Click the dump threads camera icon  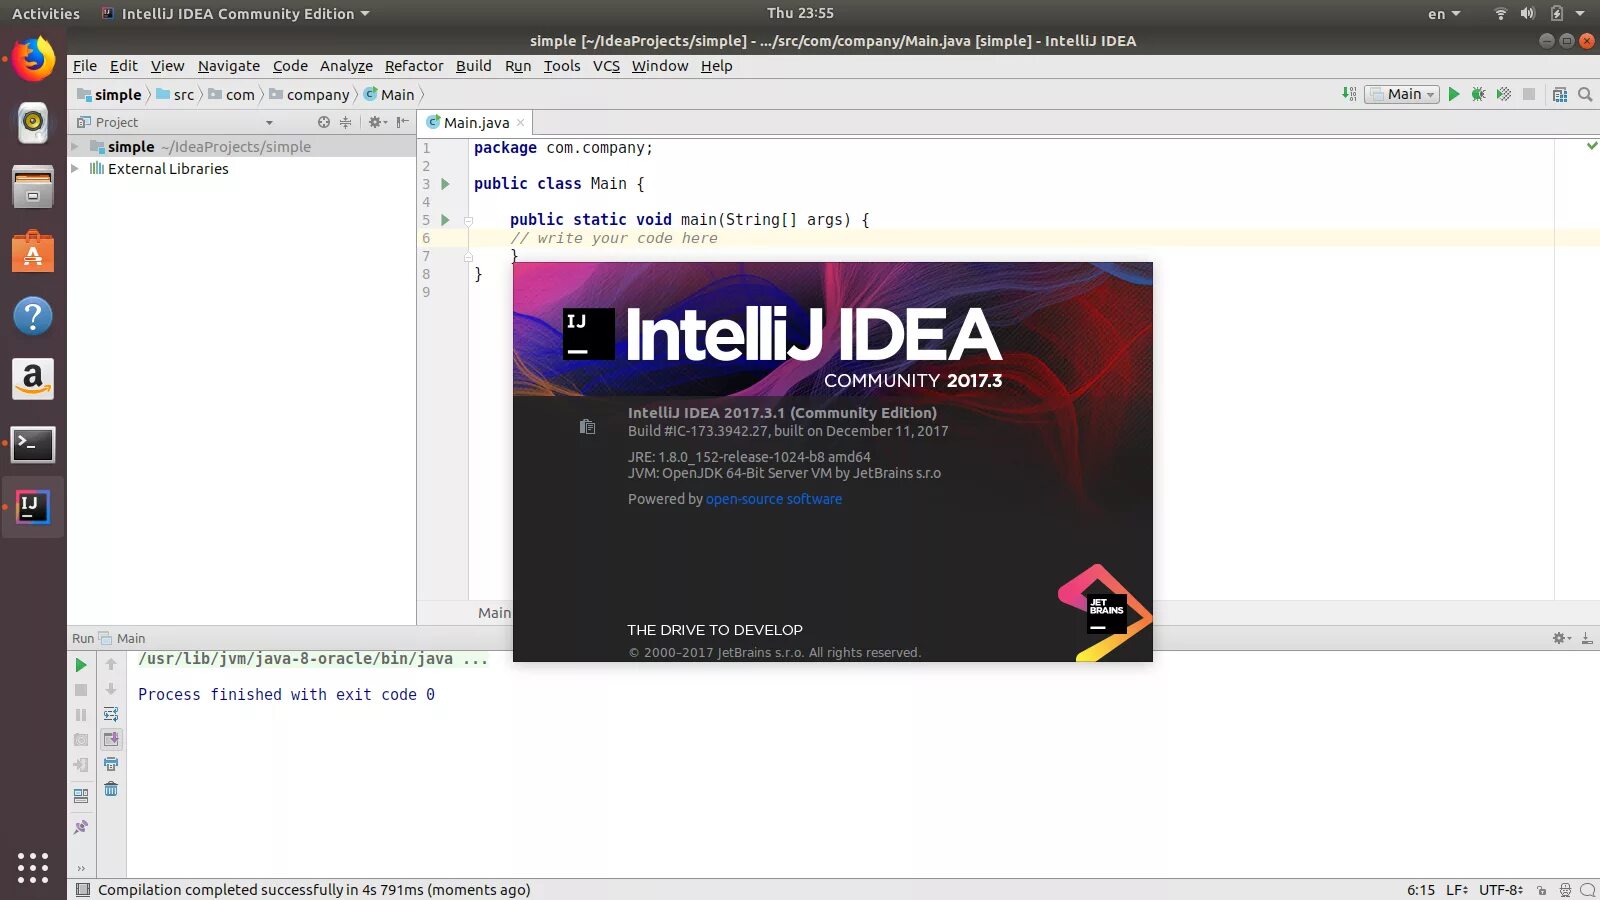coord(81,740)
